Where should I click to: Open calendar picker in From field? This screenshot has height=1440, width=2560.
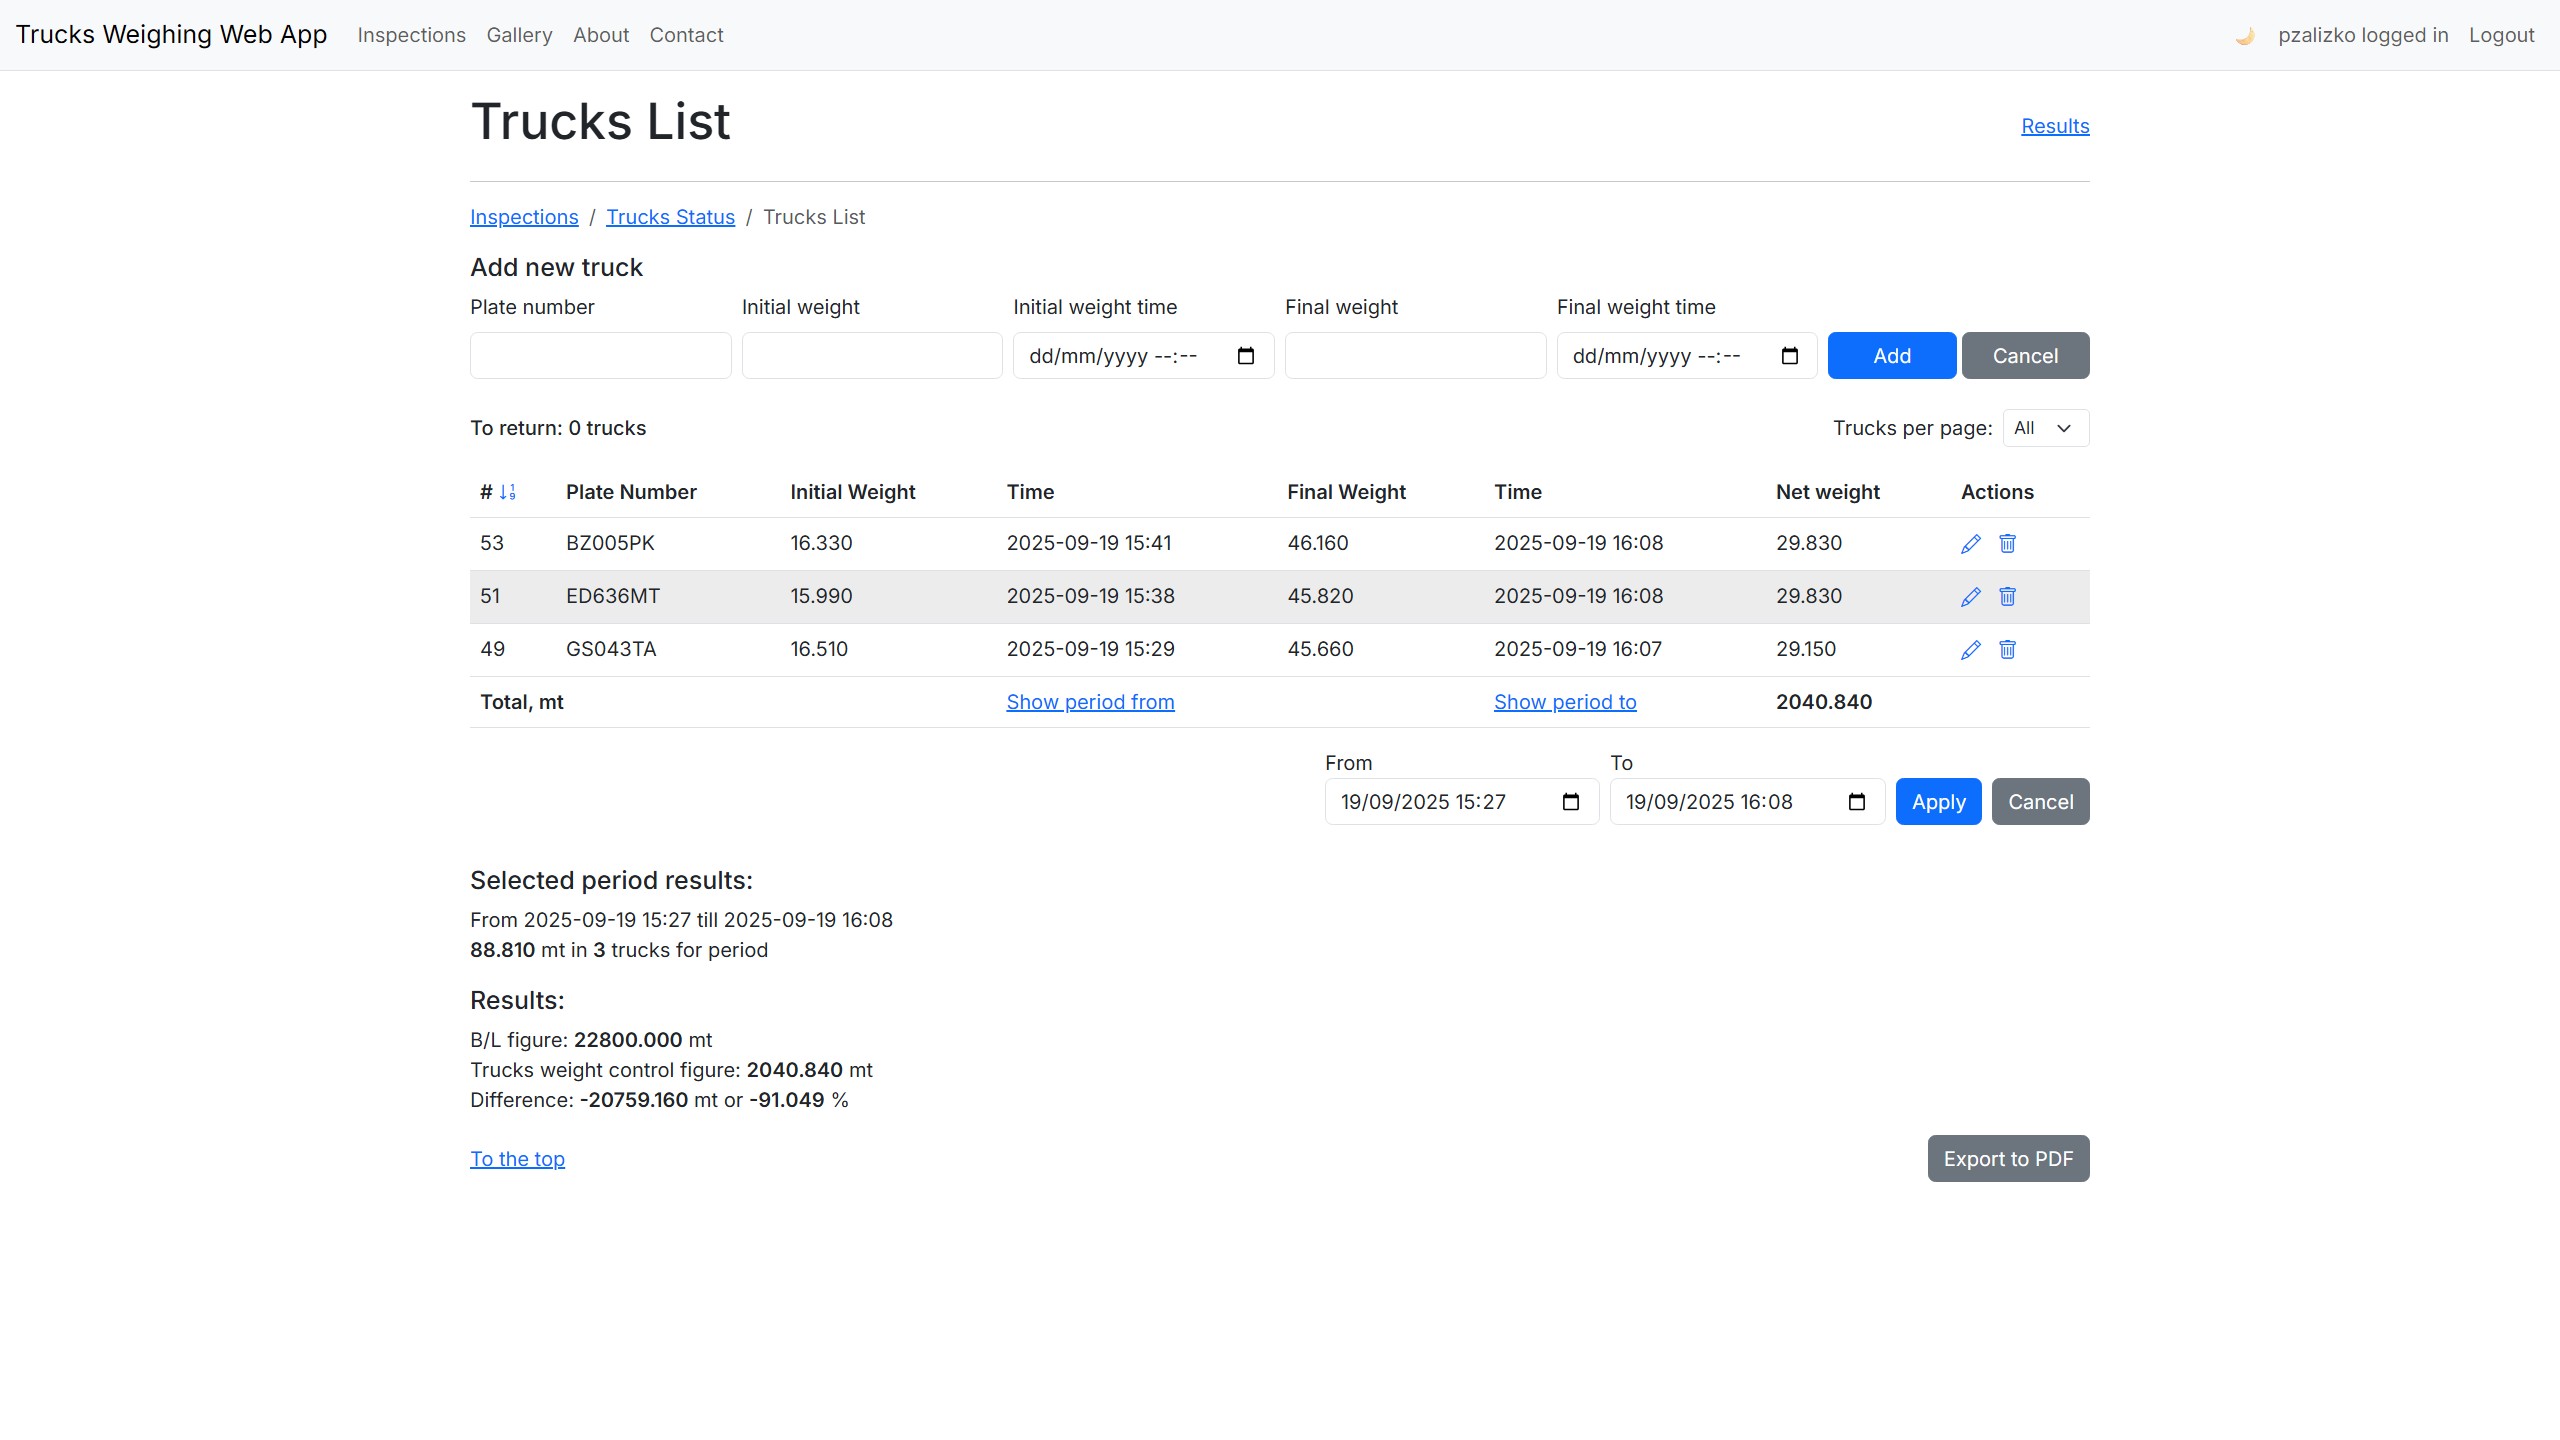coord(1570,802)
